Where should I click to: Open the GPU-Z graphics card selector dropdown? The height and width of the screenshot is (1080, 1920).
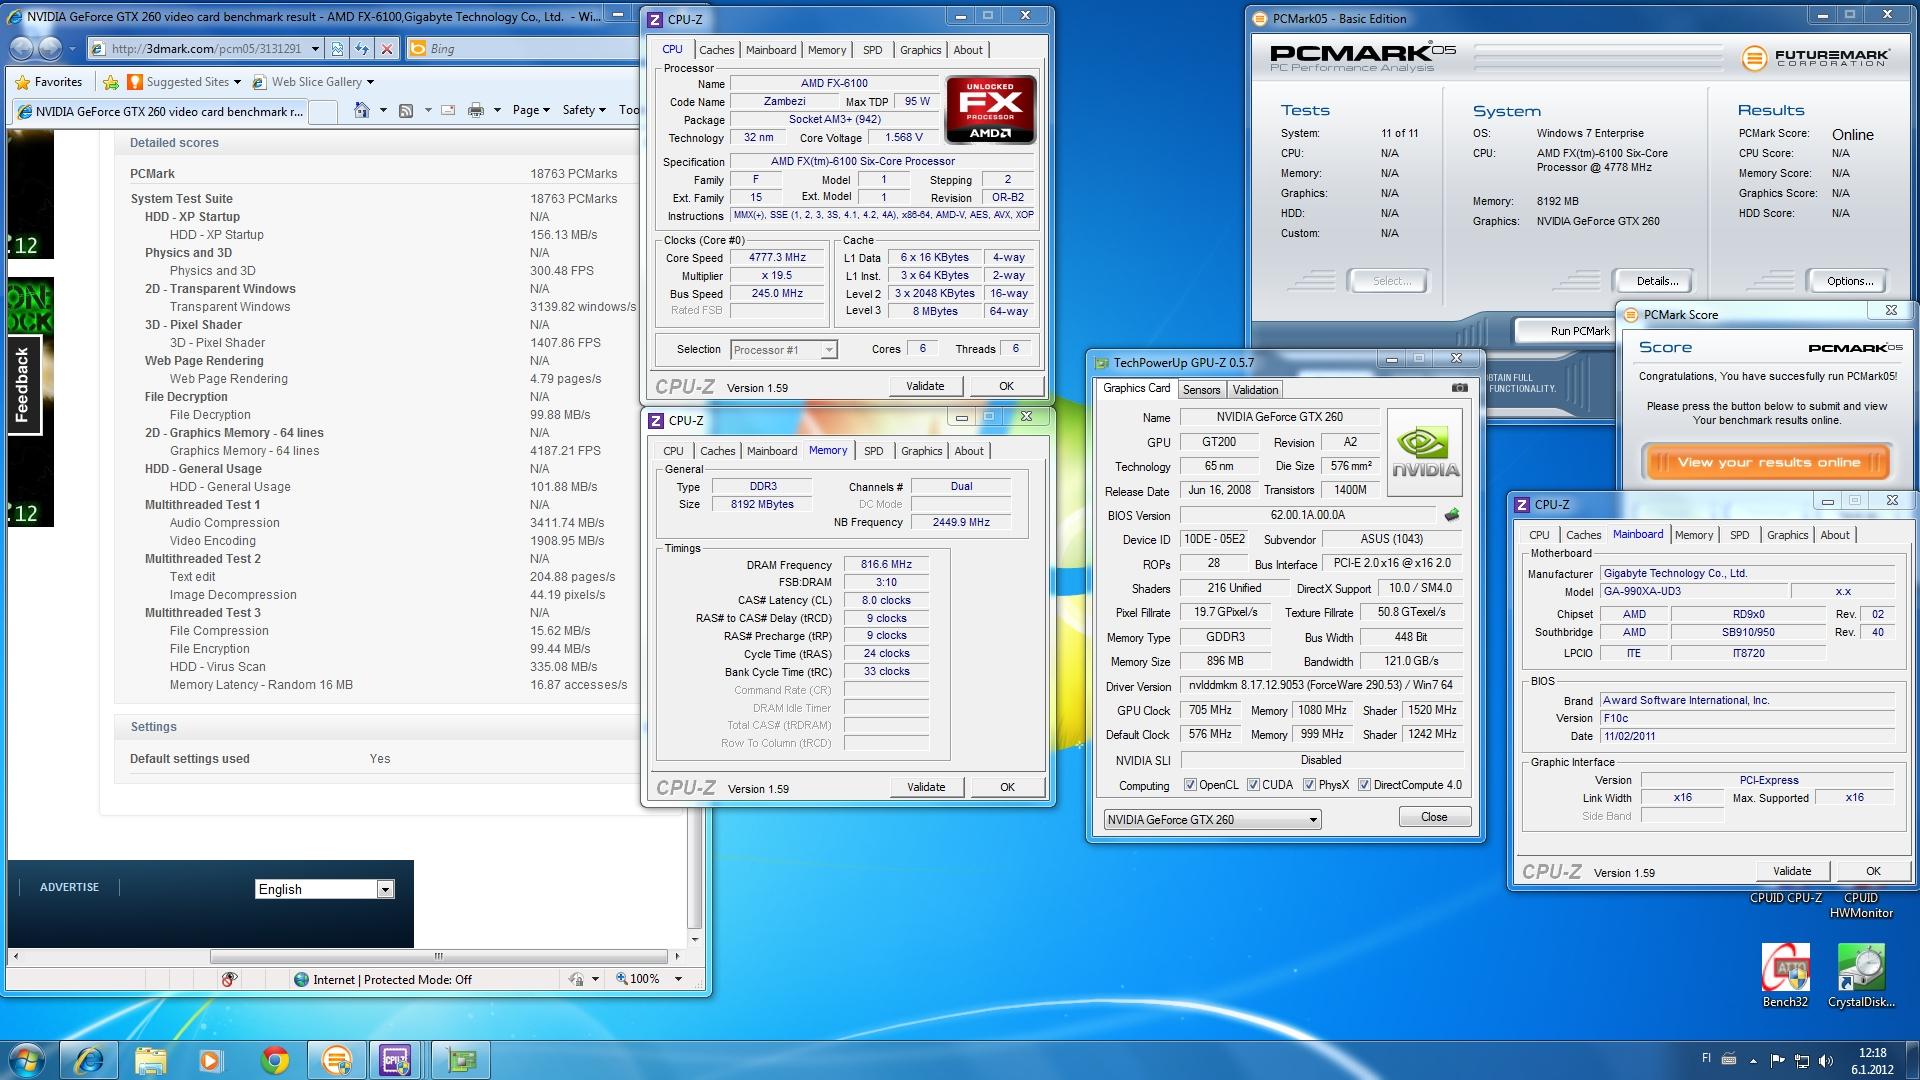coord(1313,820)
